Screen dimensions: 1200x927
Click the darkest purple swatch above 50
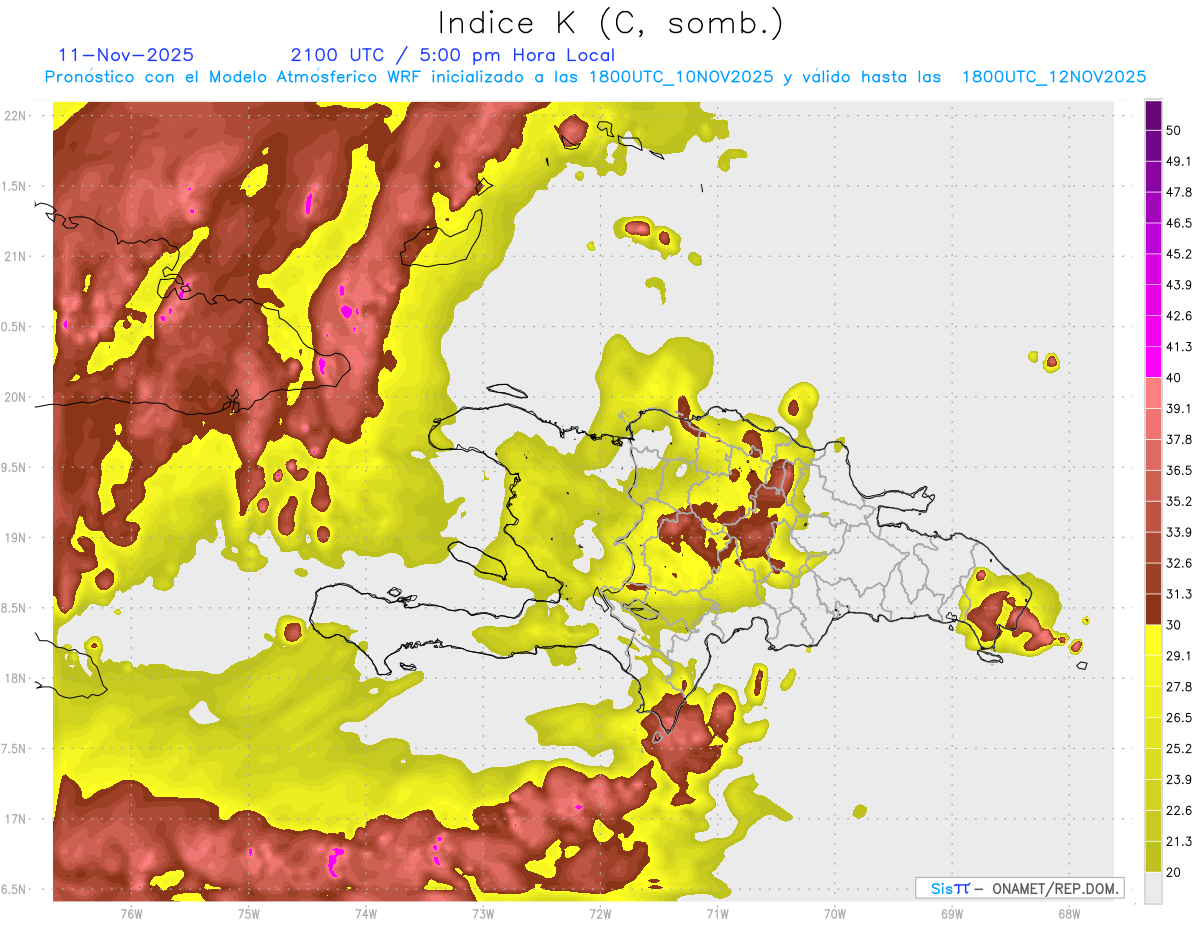pos(1154,115)
